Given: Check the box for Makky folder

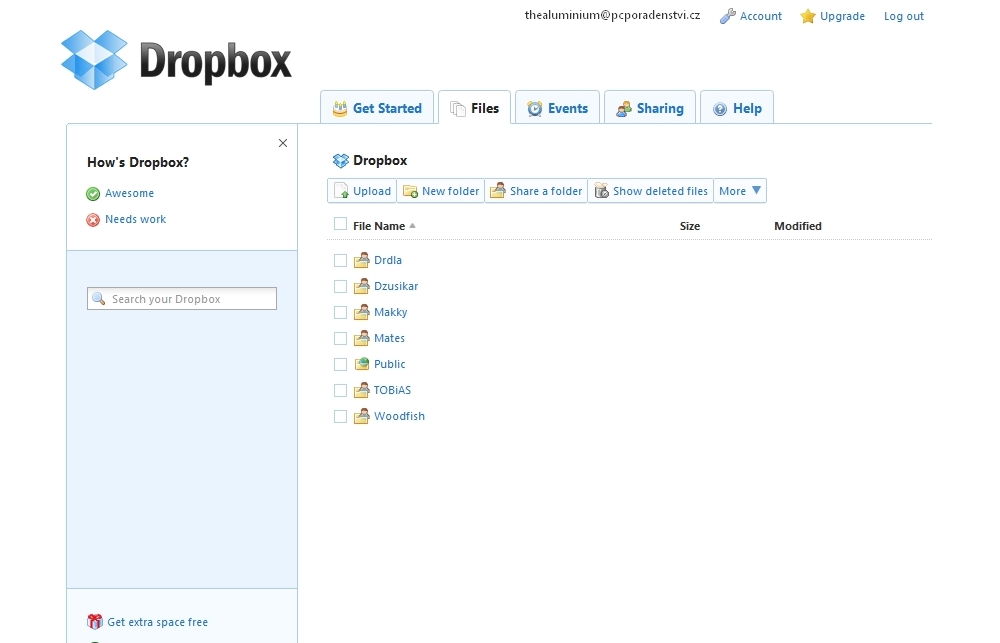Looking at the screenshot, I should 341,313.
